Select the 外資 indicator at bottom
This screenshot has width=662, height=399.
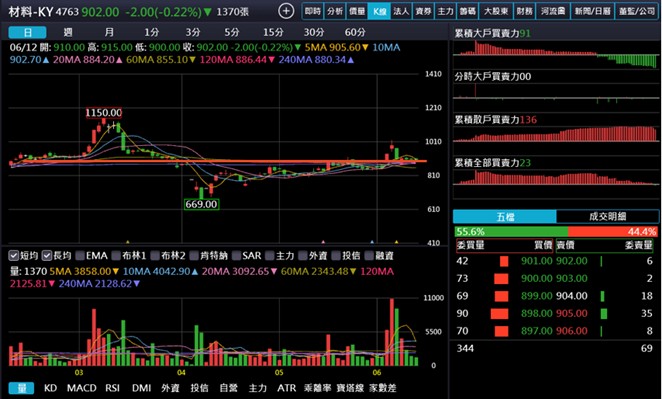pyautogui.click(x=170, y=388)
